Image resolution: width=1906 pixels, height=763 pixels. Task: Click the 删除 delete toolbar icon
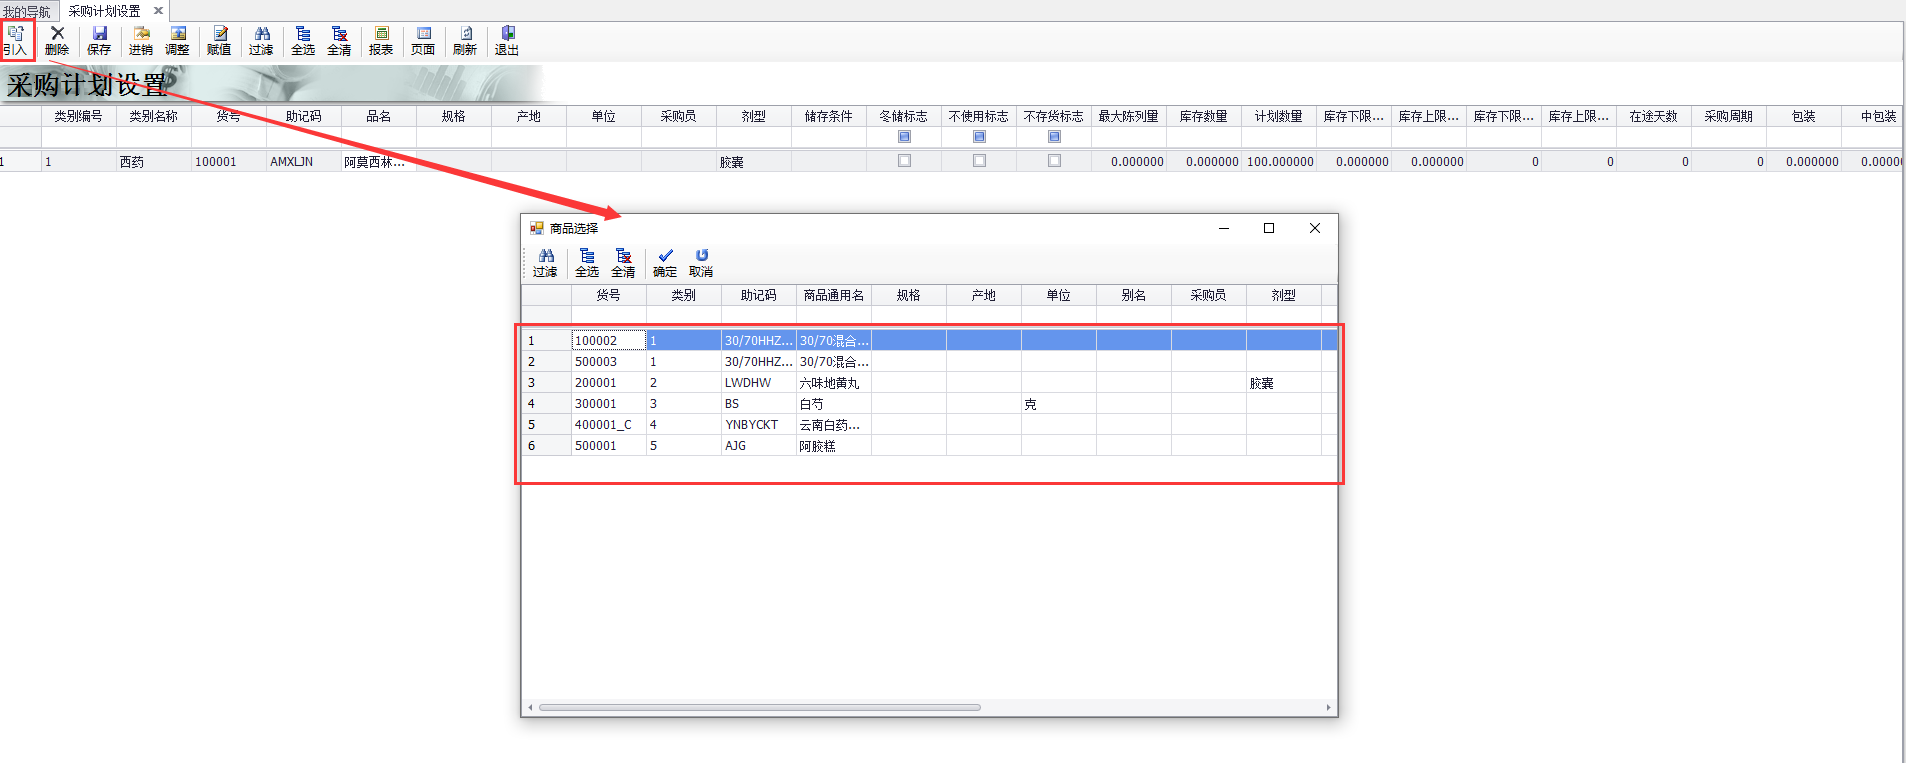(x=57, y=41)
